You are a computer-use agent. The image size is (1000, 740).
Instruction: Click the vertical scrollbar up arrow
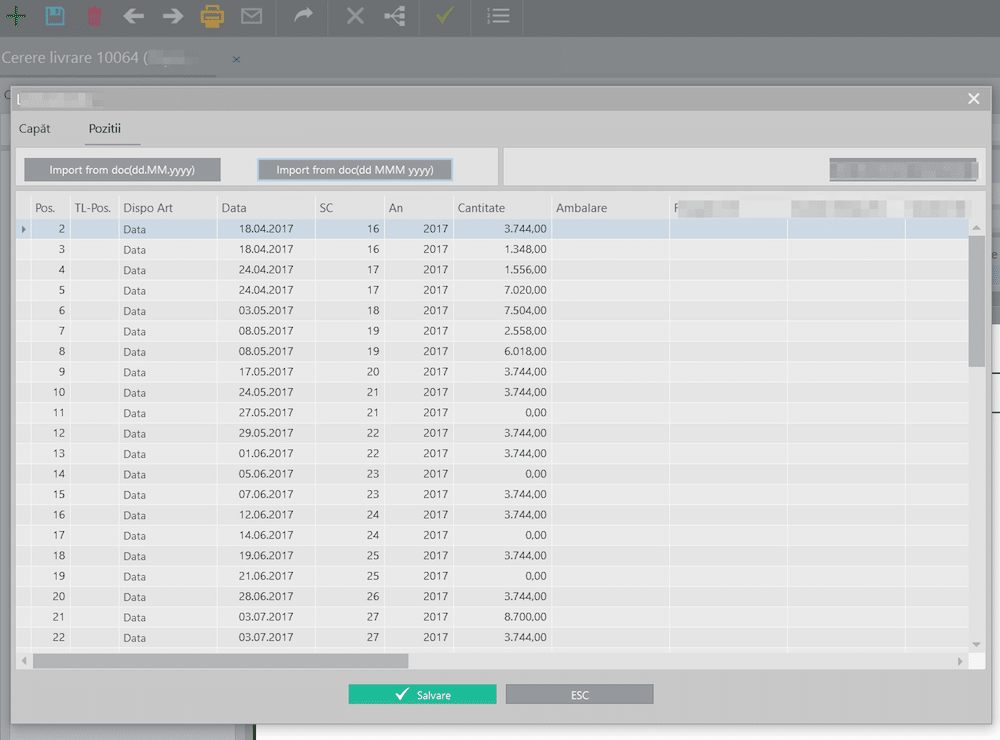pos(976,228)
